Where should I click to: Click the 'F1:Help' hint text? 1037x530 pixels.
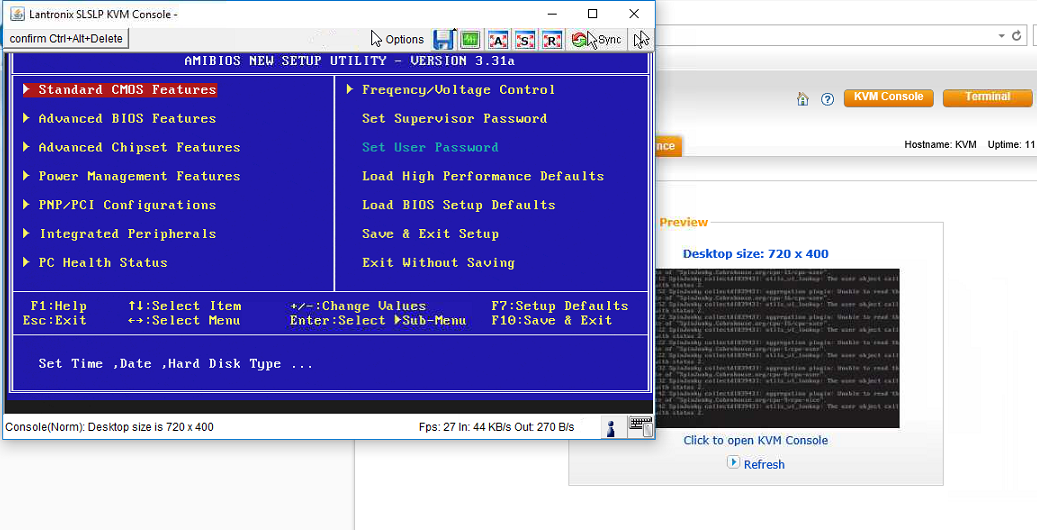point(58,306)
